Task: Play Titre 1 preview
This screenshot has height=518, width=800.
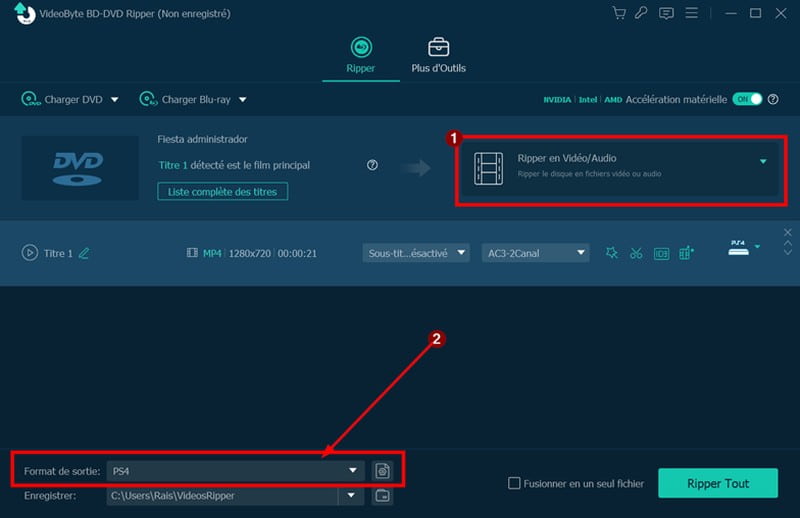Action: point(30,253)
